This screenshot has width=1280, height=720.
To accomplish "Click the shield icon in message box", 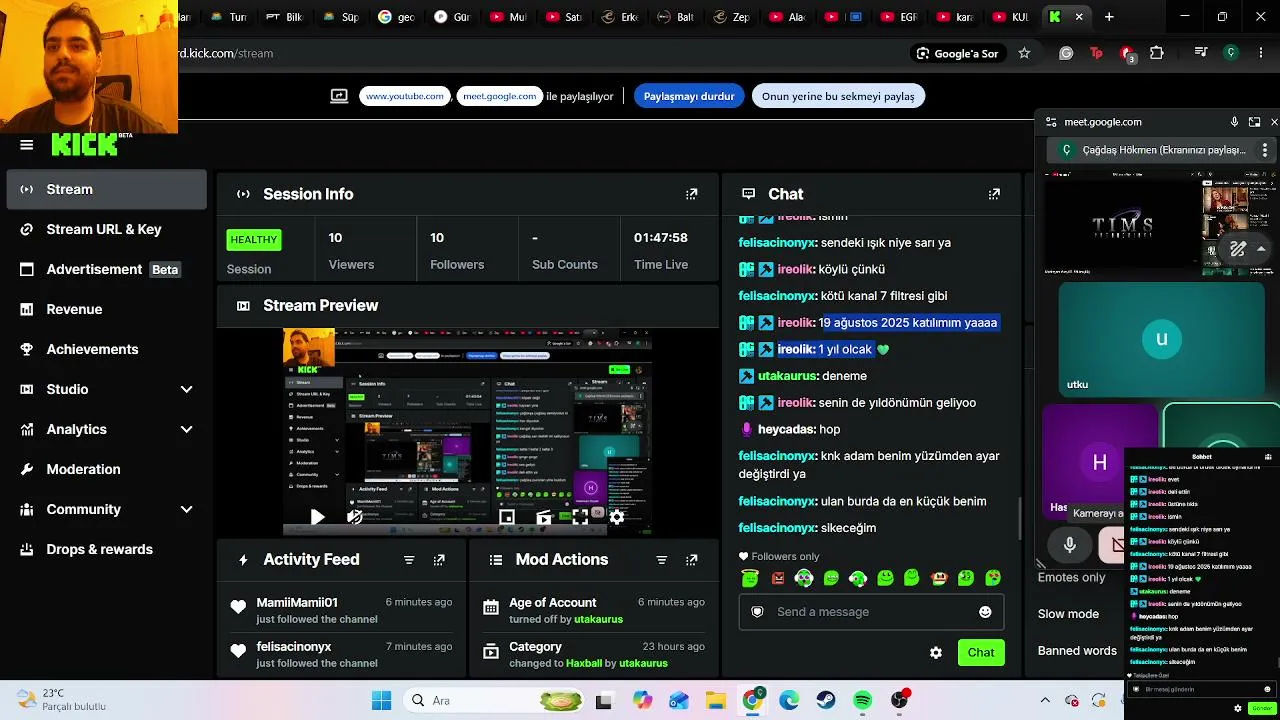I will 757,612.
